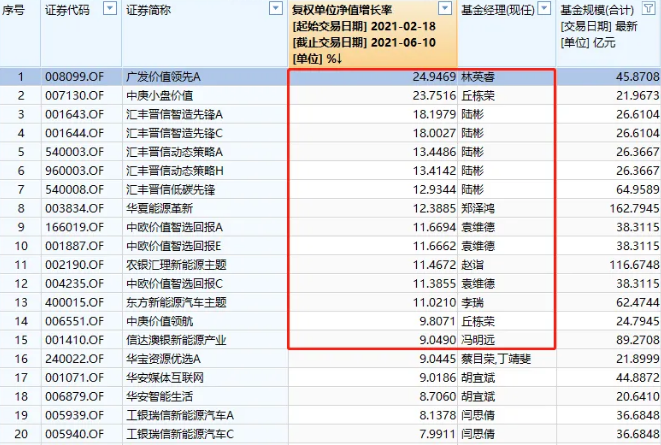Click growth value 9.8071

pyautogui.click(x=438, y=321)
